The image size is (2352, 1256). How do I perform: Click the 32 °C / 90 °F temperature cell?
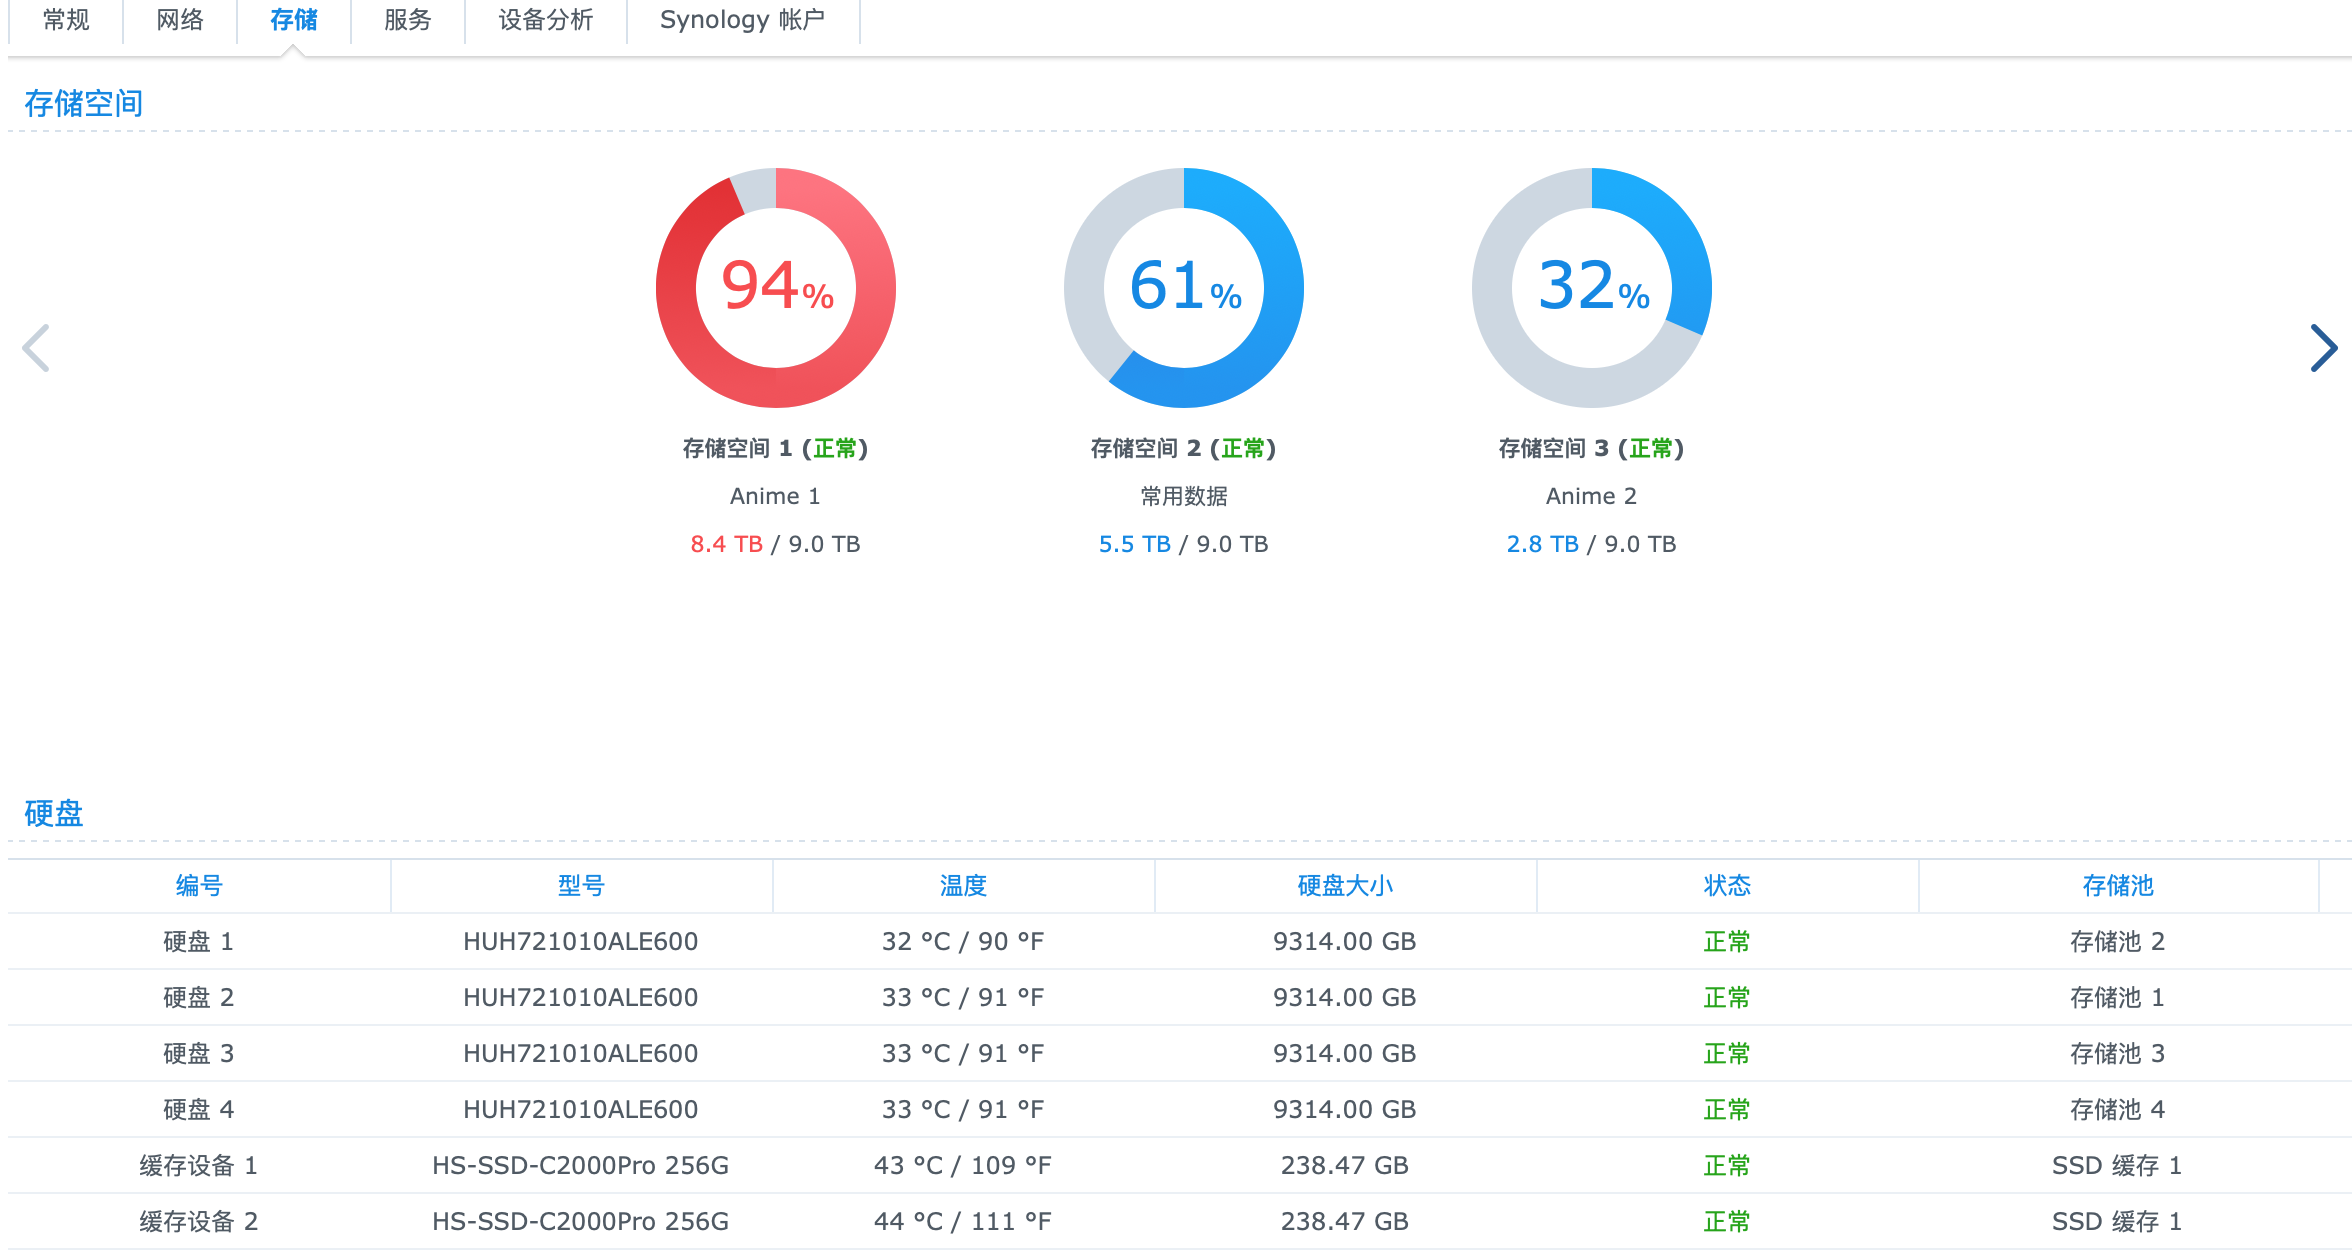coord(963,941)
